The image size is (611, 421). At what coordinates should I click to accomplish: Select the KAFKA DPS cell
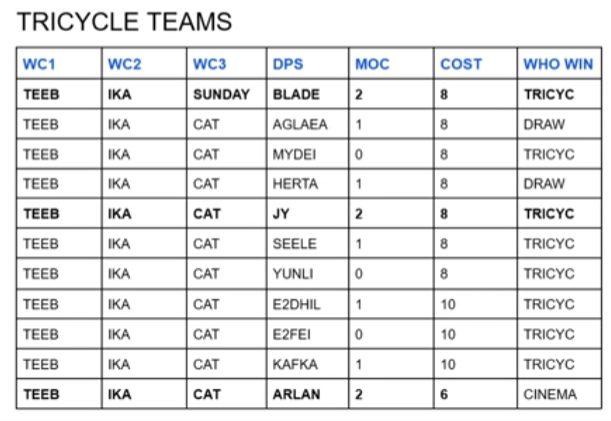[x=308, y=364]
